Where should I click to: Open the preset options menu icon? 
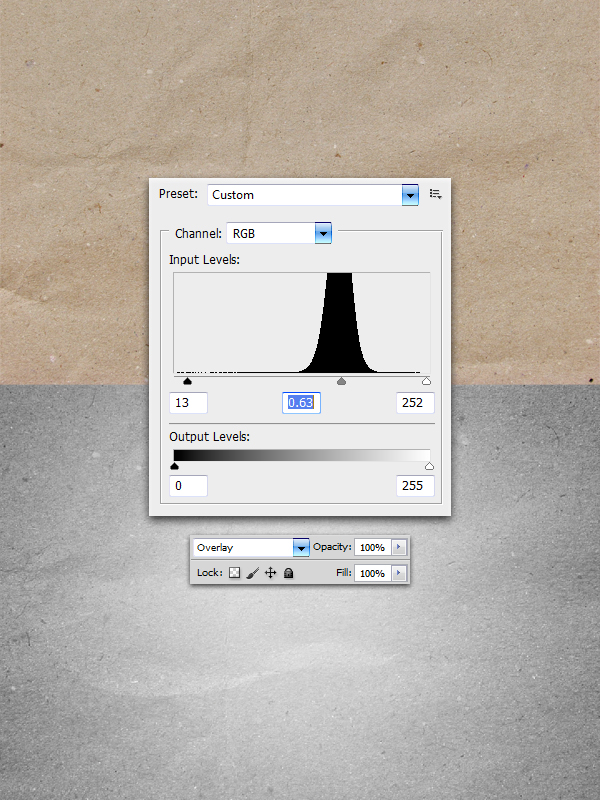pos(435,194)
